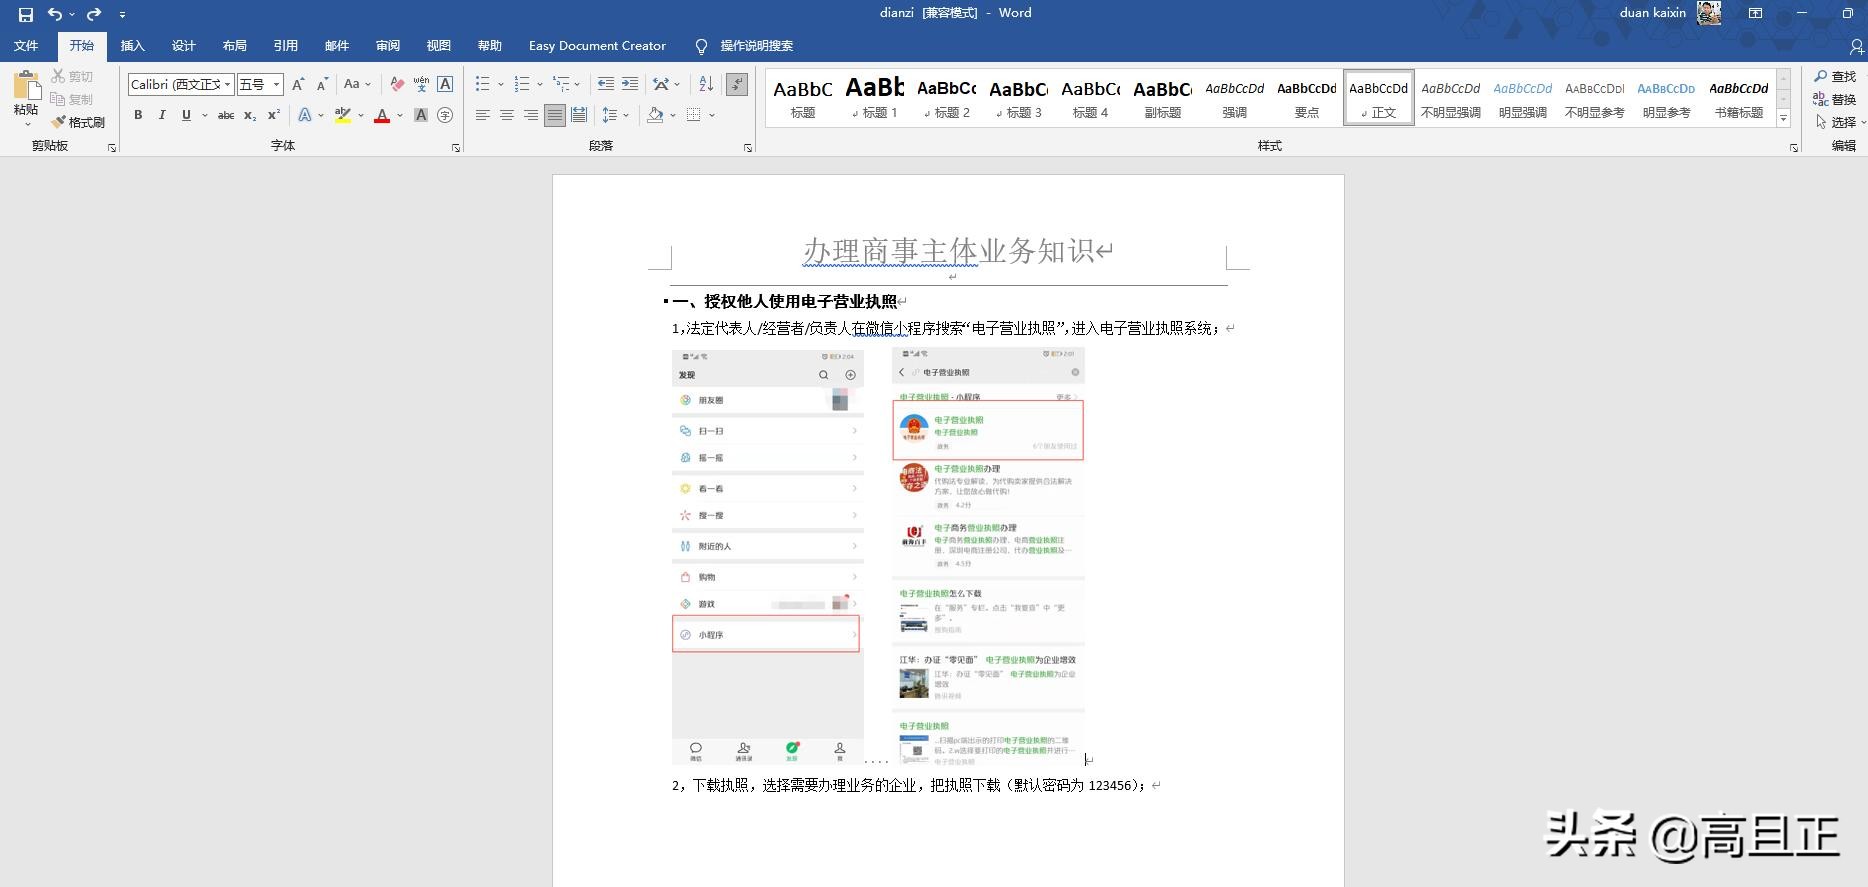Toggle italic formatting
Viewport: 1868px width, 887px height.
click(162, 116)
